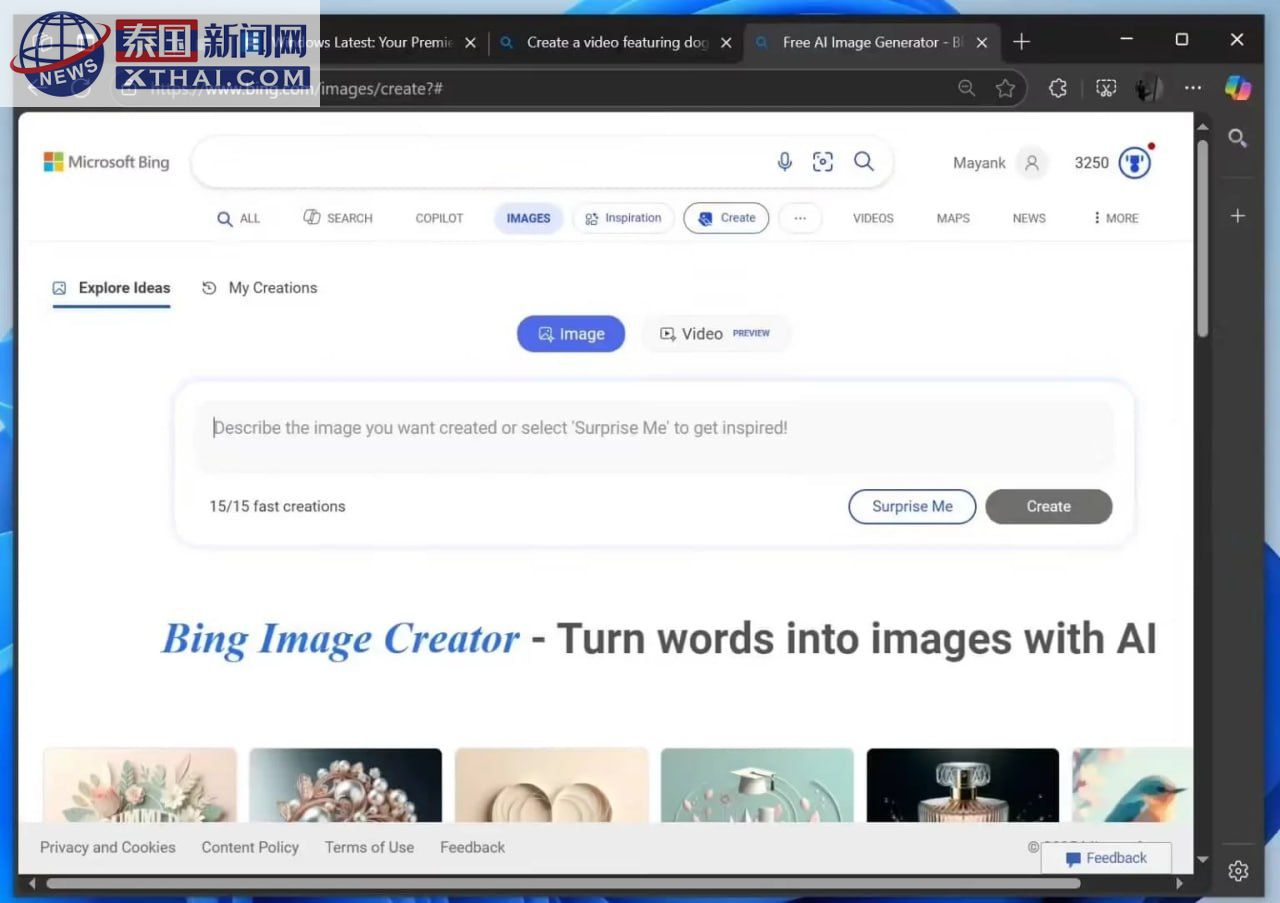Open a new browser tab
The width and height of the screenshot is (1280, 903).
tap(1021, 42)
